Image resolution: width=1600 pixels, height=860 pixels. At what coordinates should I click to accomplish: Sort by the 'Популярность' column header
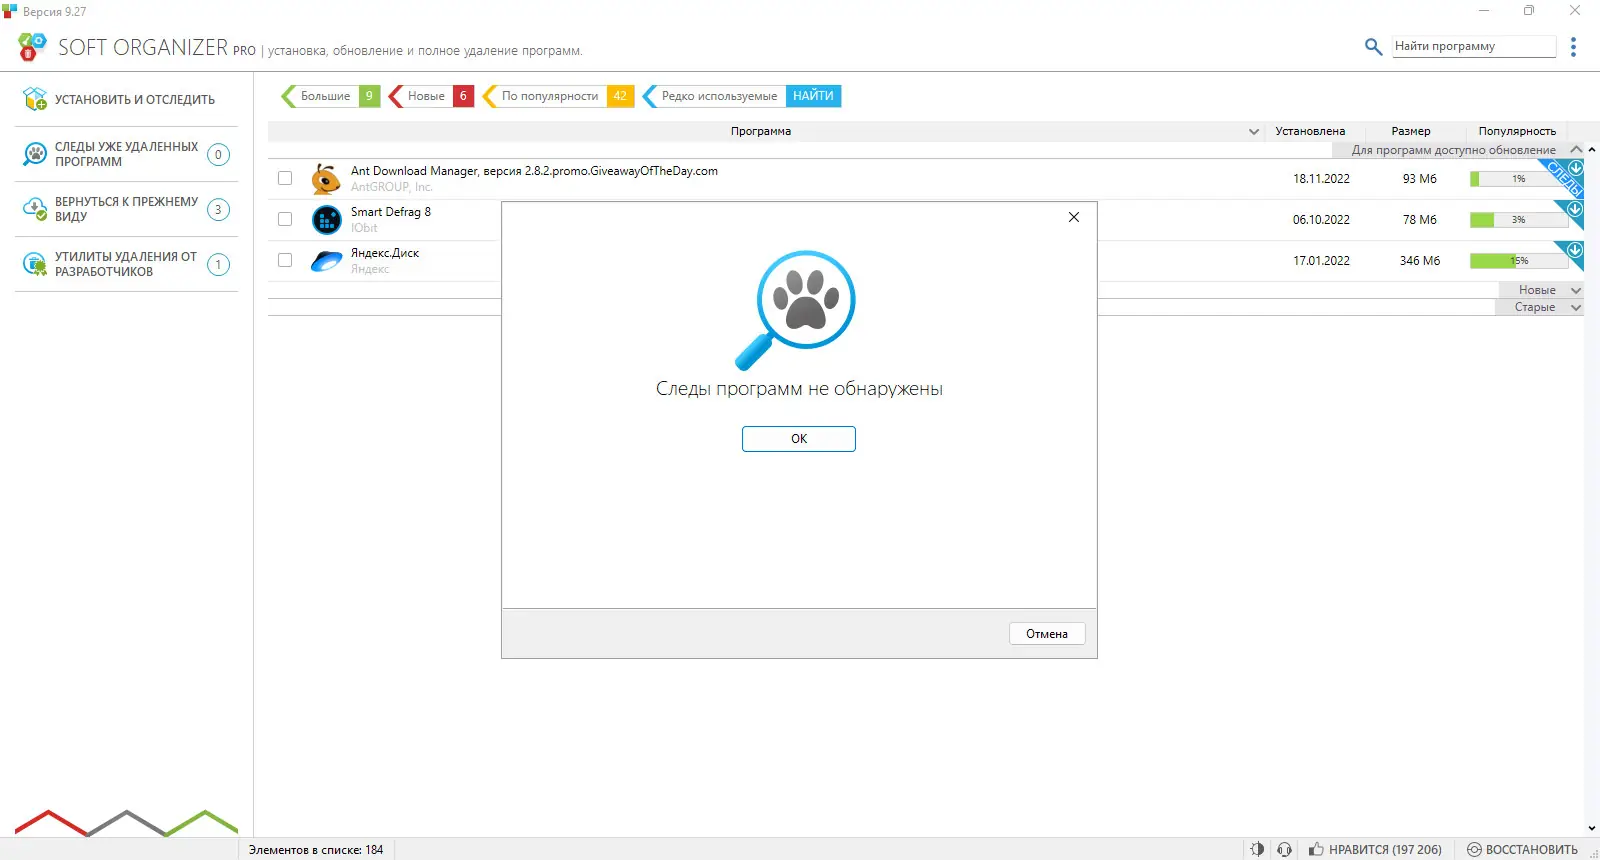click(x=1517, y=131)
